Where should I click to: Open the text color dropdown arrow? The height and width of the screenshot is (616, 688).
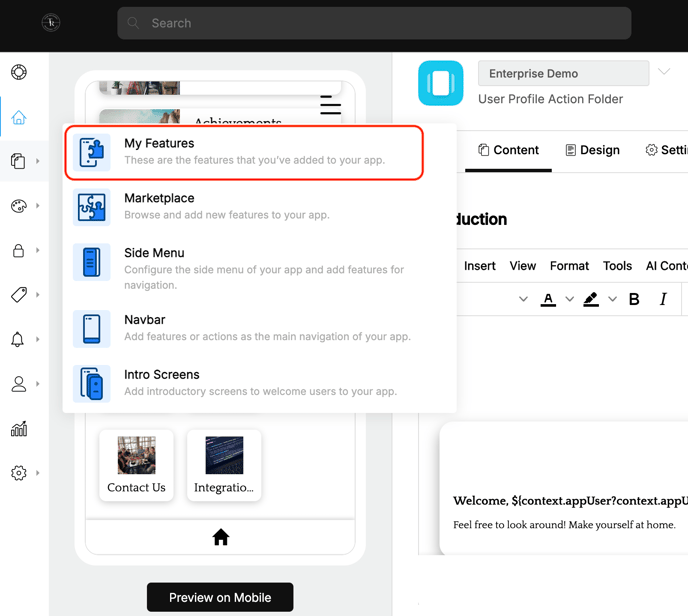pos(570,299)
